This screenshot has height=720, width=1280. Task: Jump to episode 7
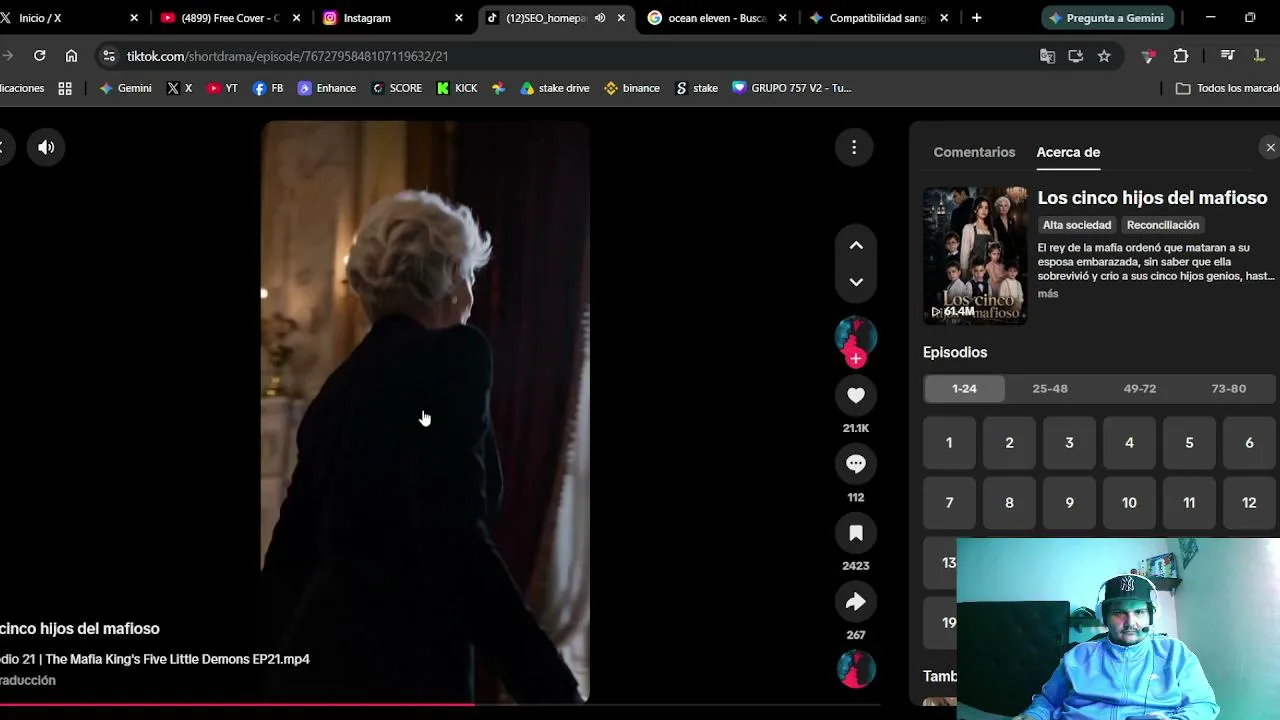[949, 503]
